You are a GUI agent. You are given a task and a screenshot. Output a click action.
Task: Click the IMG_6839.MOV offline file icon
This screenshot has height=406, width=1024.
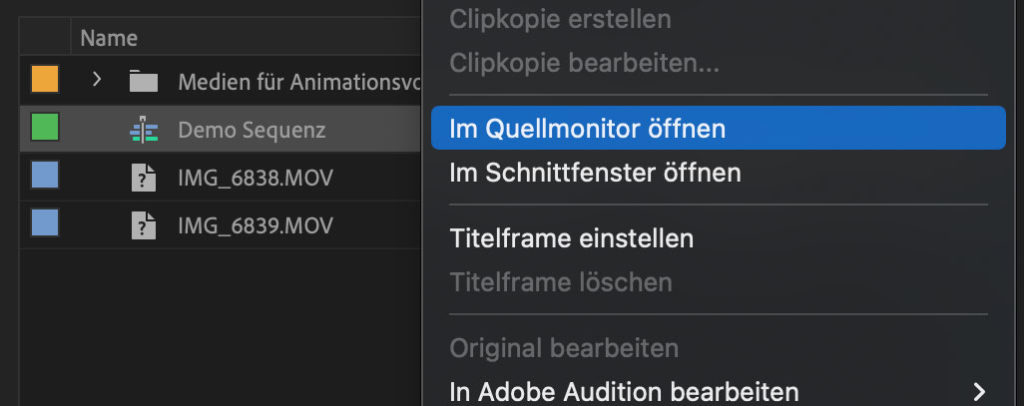[x=144, y=226]
